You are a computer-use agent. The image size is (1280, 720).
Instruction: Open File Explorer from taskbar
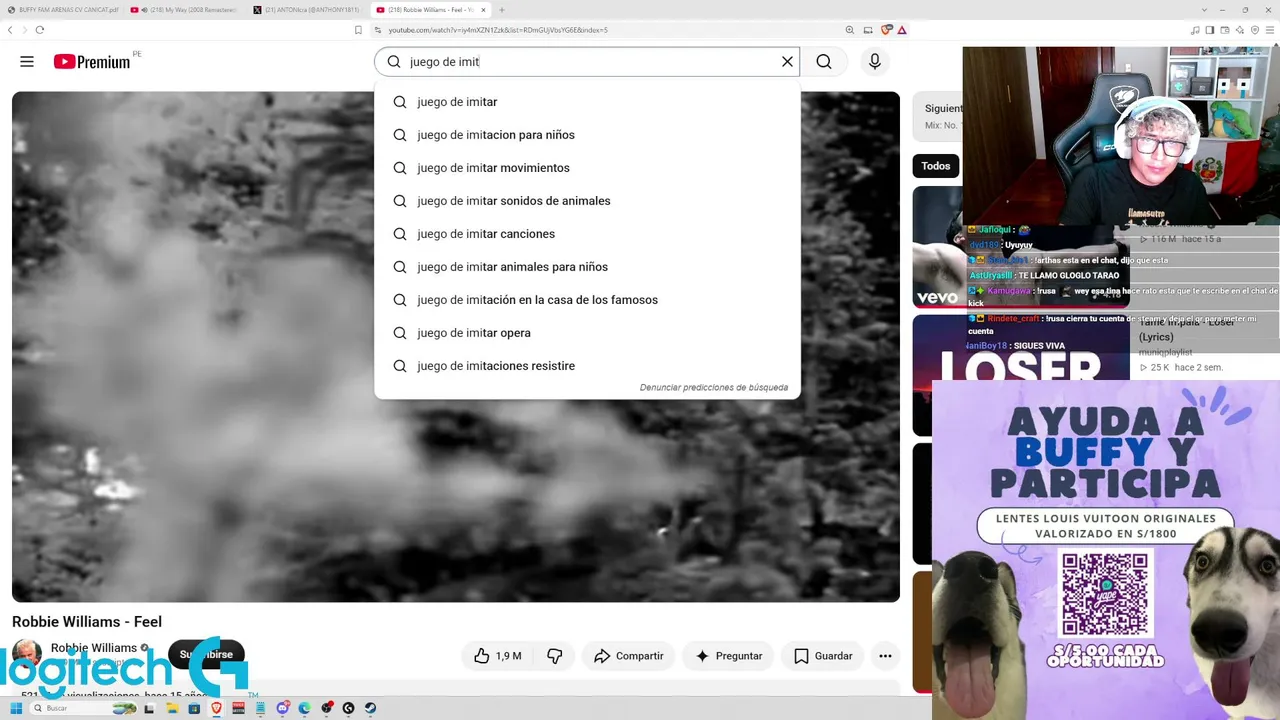pos(172,708)
